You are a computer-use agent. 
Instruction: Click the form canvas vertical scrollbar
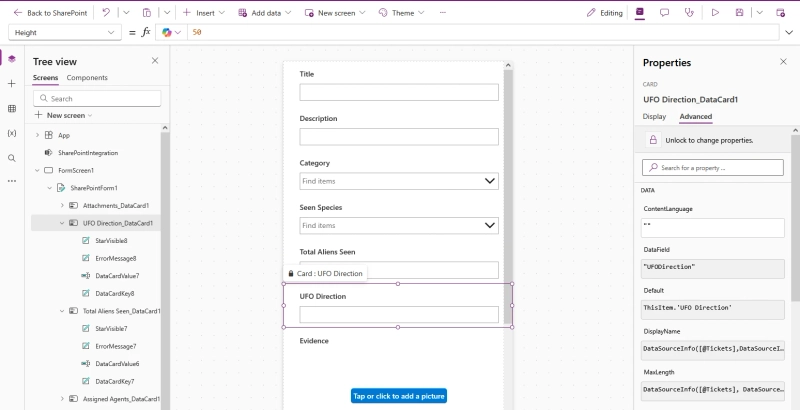pyautogui.click(x=508, y=197)
